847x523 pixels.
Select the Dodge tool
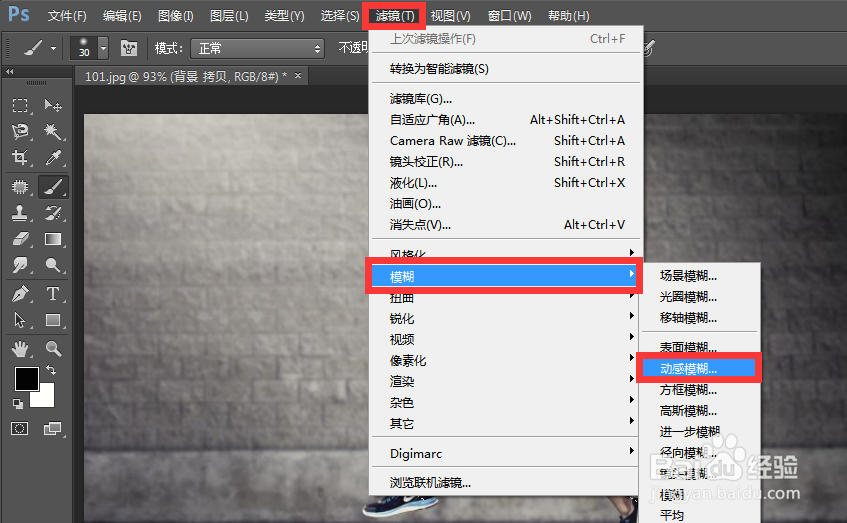coord(53,265)
